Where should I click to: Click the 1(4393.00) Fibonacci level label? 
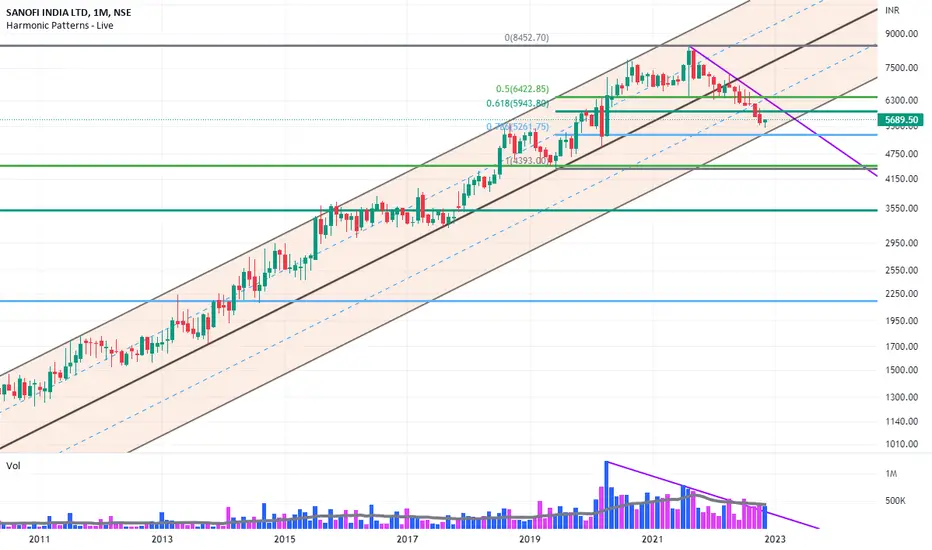527,161
